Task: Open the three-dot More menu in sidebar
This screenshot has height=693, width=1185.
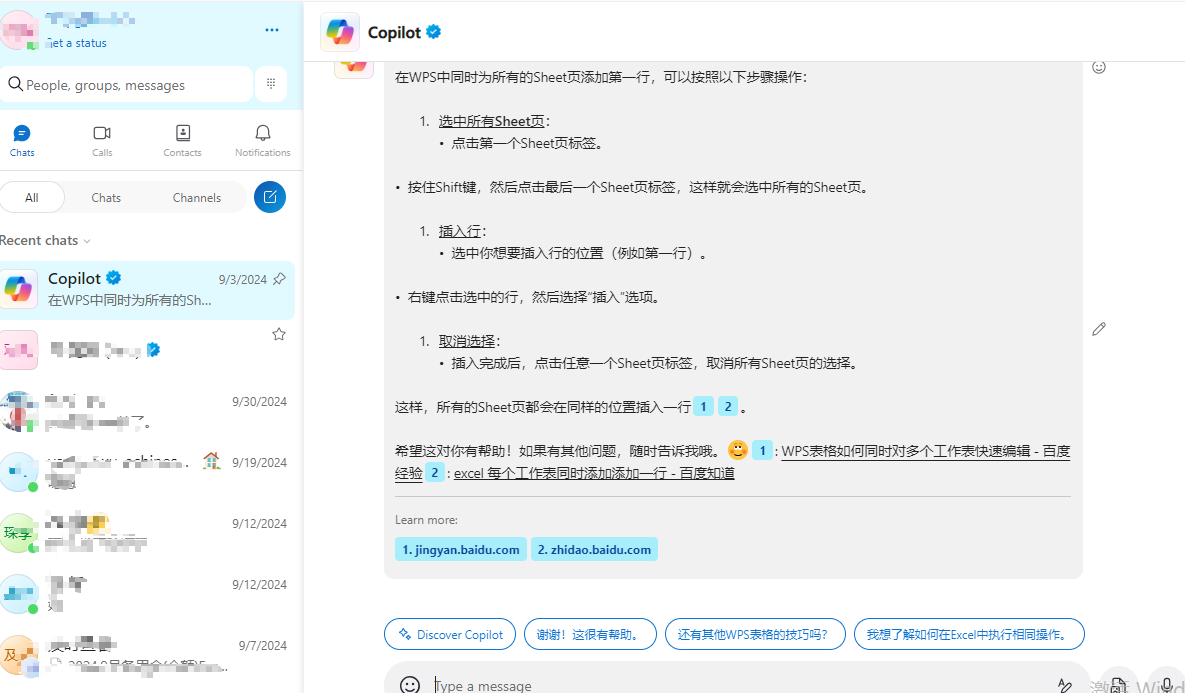Action: [272, 30]
